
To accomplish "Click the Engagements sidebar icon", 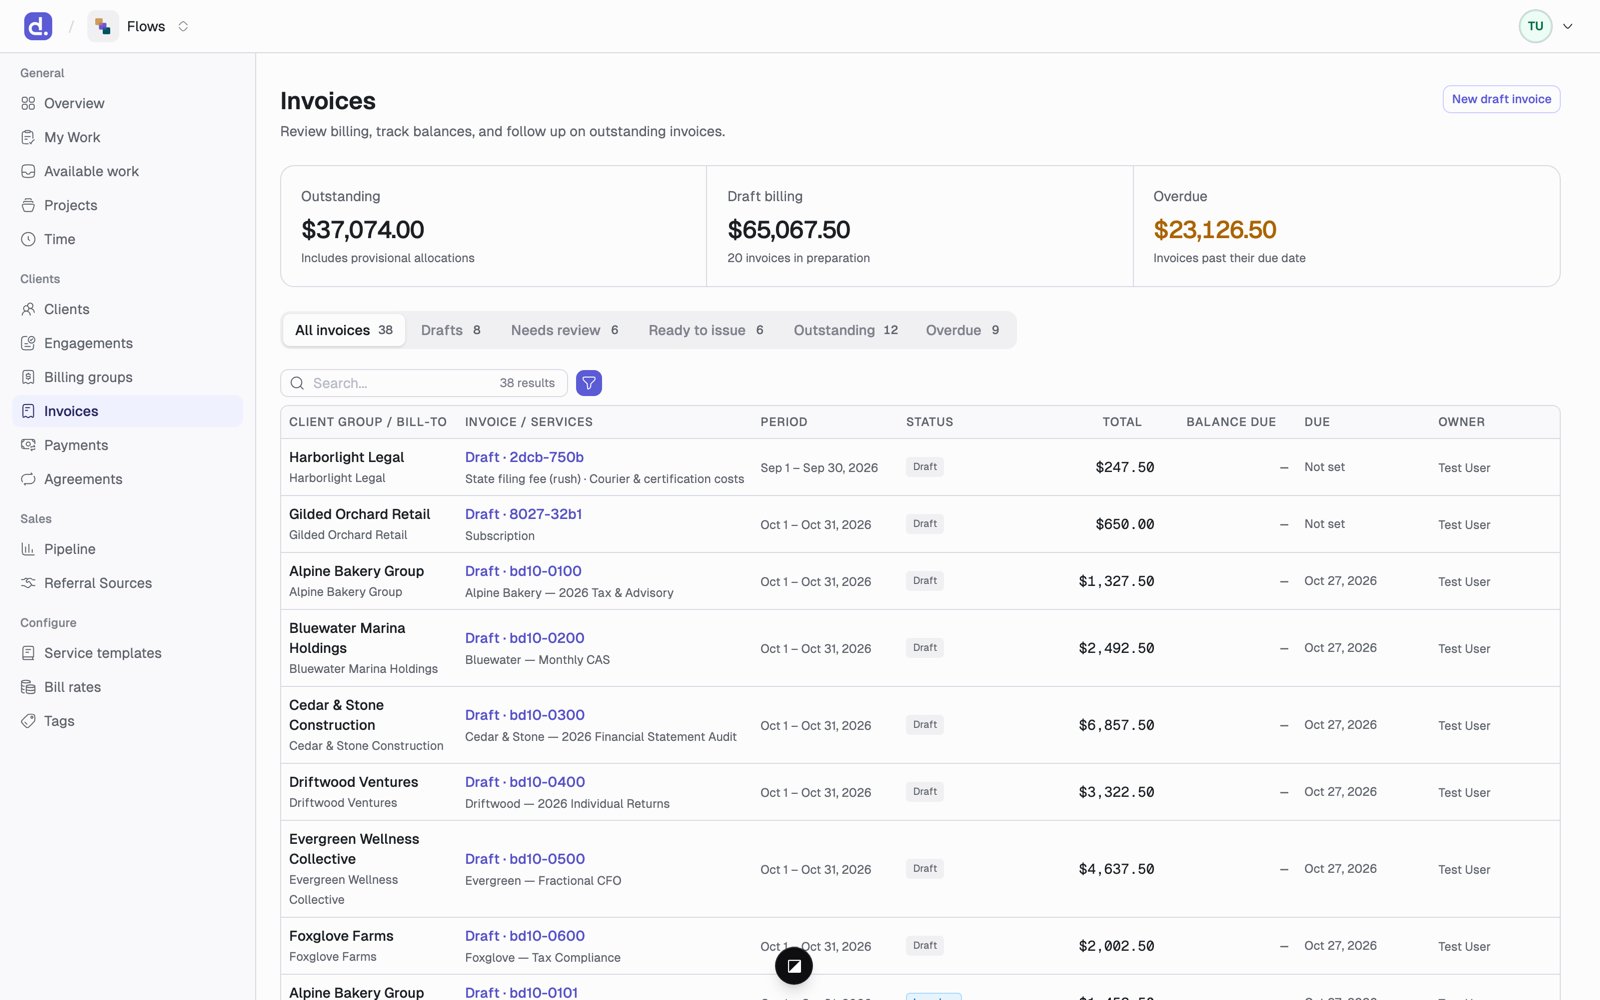I will [x=28, y=343].
